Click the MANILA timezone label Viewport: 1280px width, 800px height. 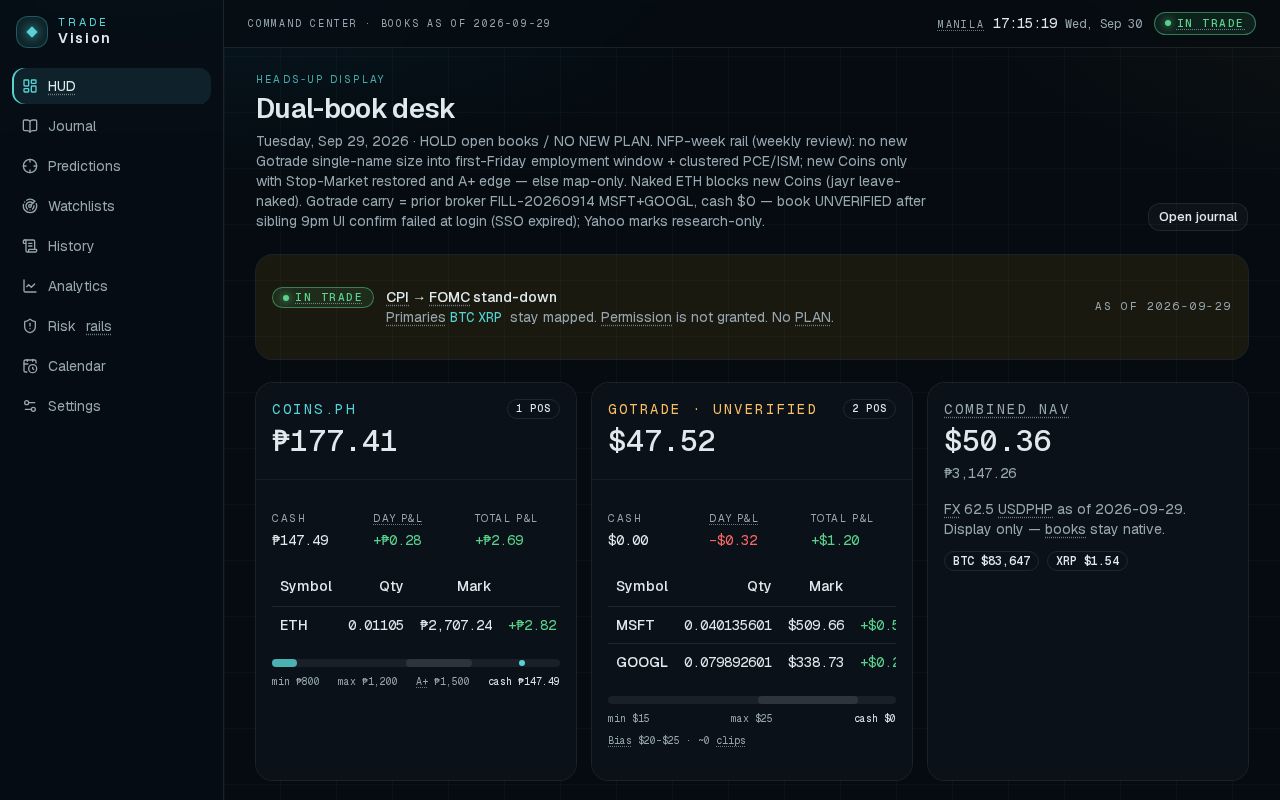point(961,24)
